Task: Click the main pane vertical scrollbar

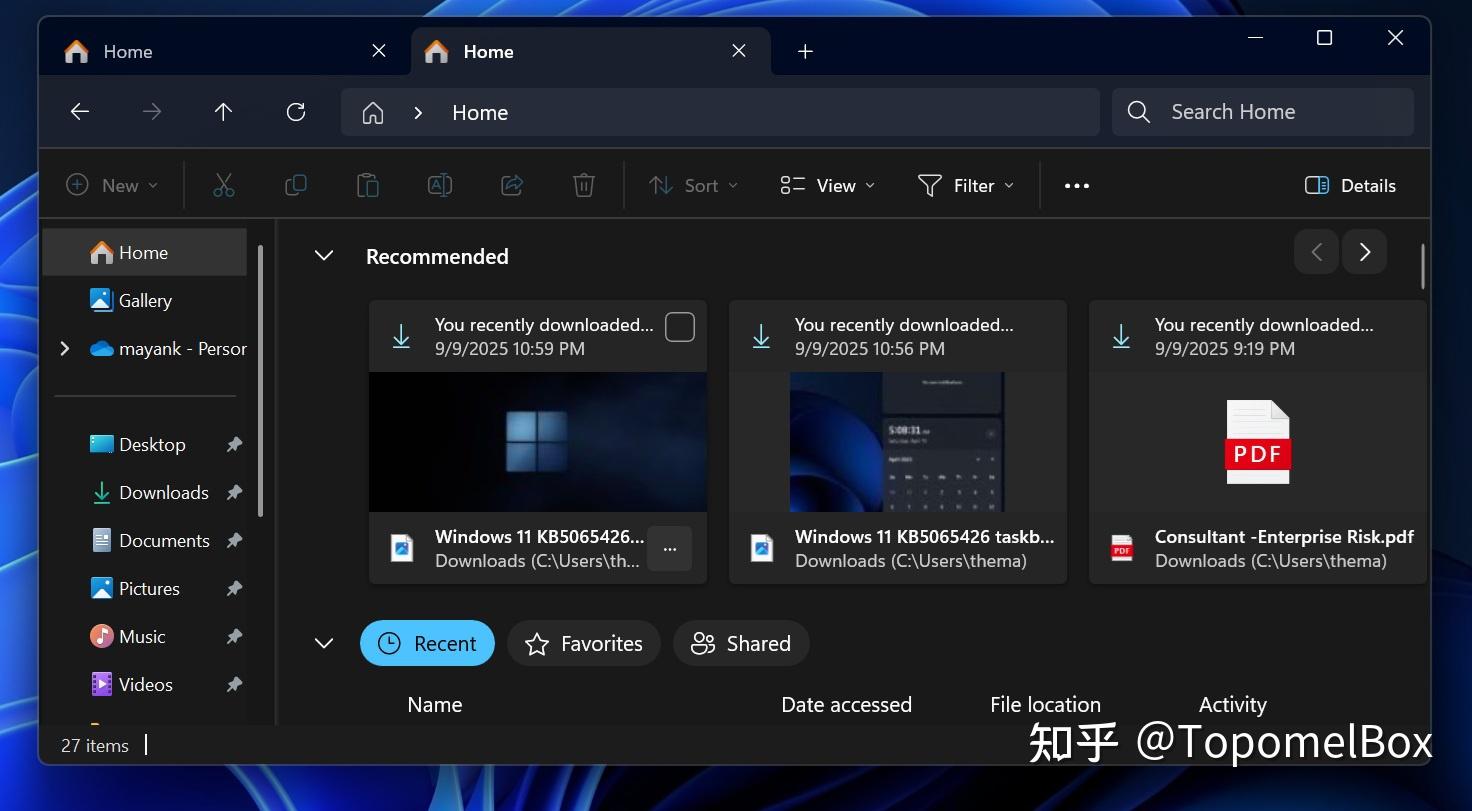Action: [x=1423, y=266]
